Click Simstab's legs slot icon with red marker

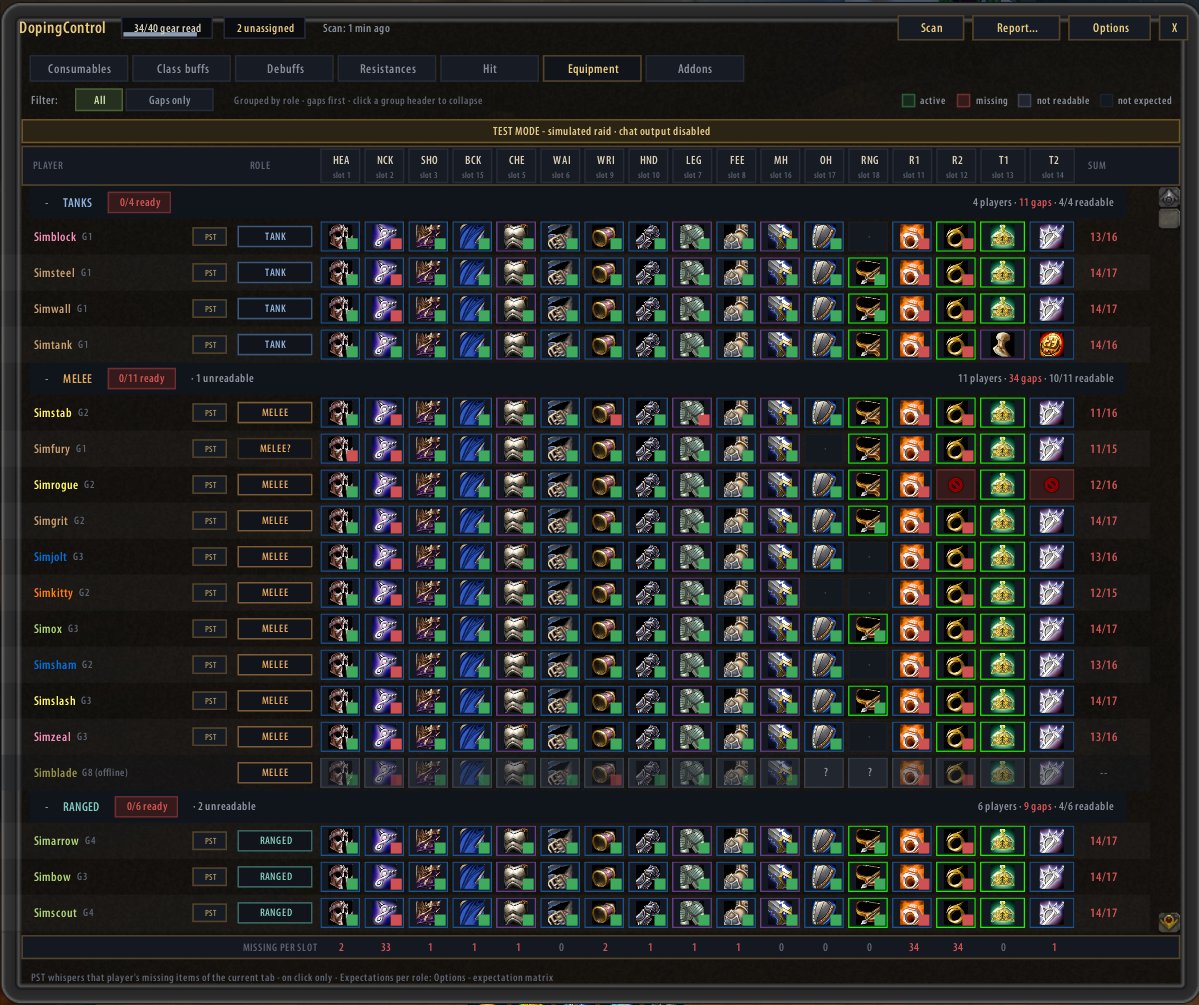pos(693,413)
